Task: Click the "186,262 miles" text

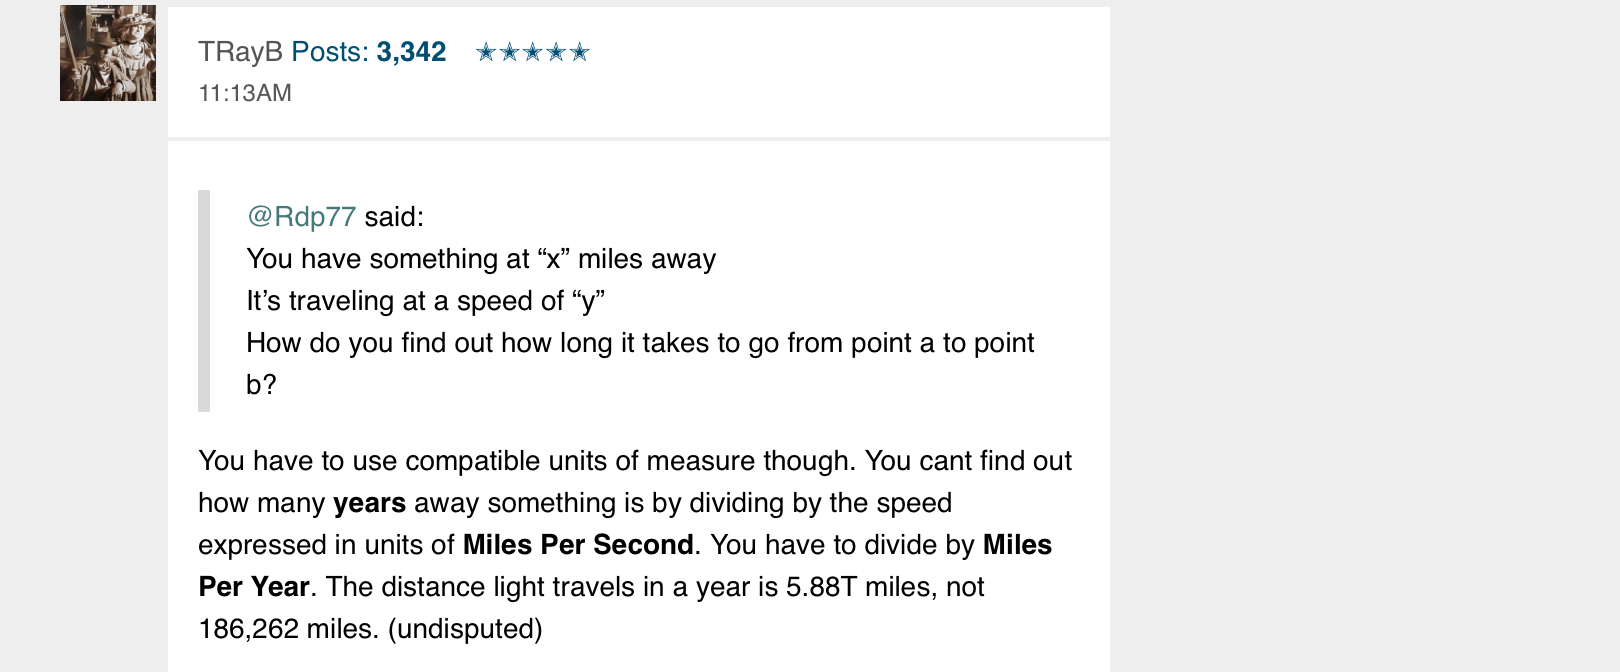Action: pyautogui.click(x=289, y=629)
